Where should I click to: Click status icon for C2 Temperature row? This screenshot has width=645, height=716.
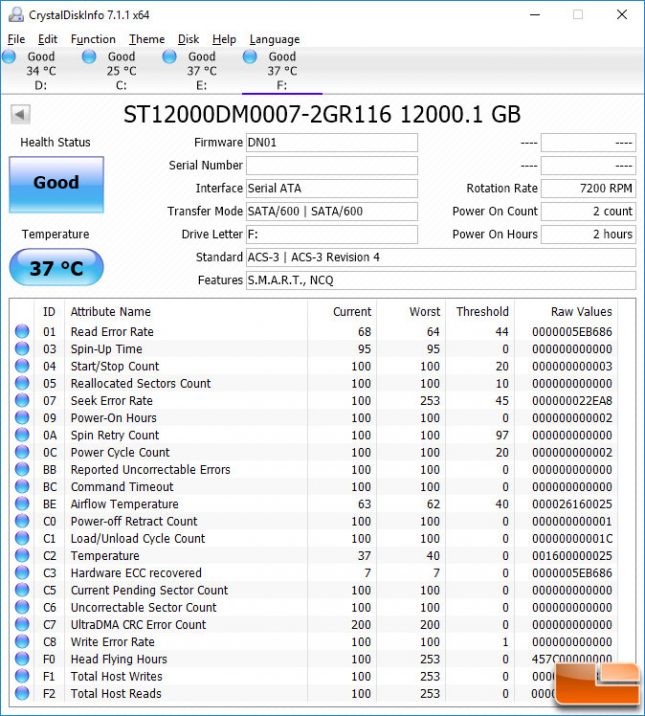click(x=22, y=555)
